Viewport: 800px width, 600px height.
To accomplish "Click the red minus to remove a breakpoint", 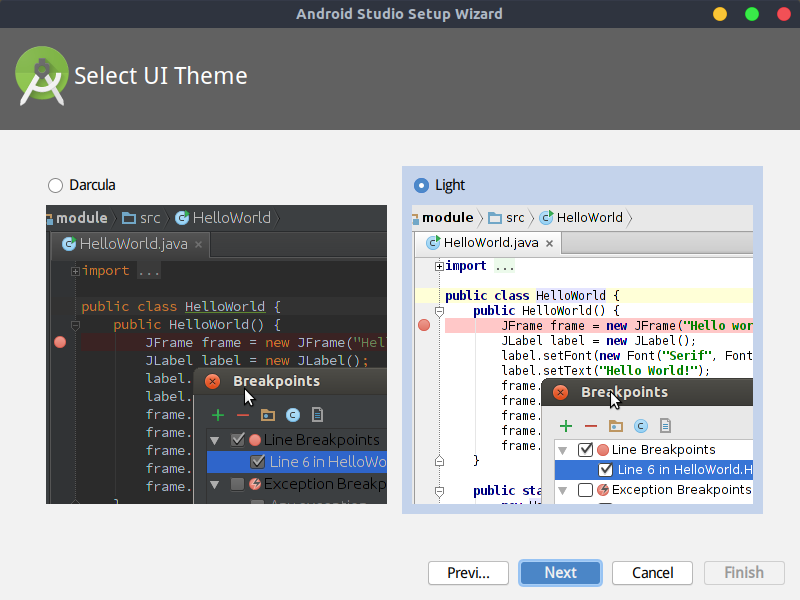I will [x=592, y=425].
